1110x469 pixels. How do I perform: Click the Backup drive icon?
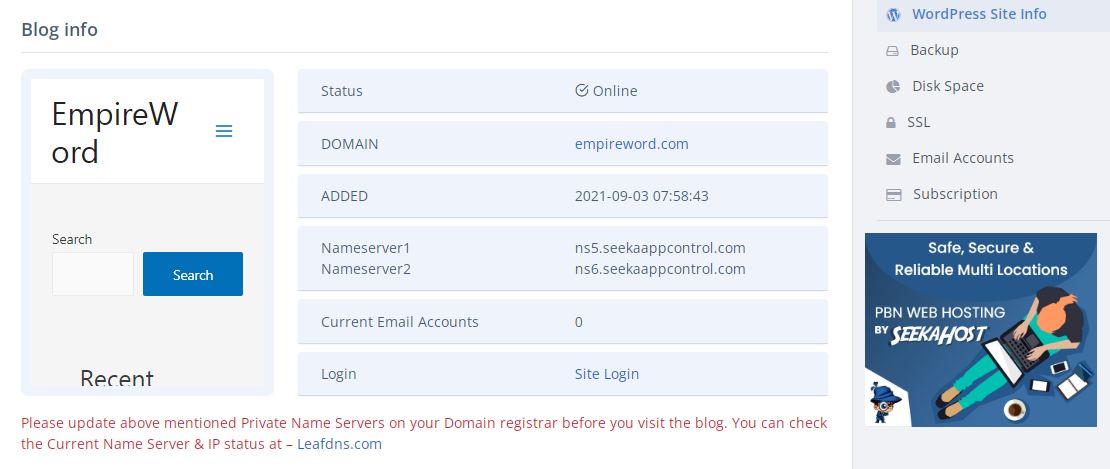pos(892,51)
